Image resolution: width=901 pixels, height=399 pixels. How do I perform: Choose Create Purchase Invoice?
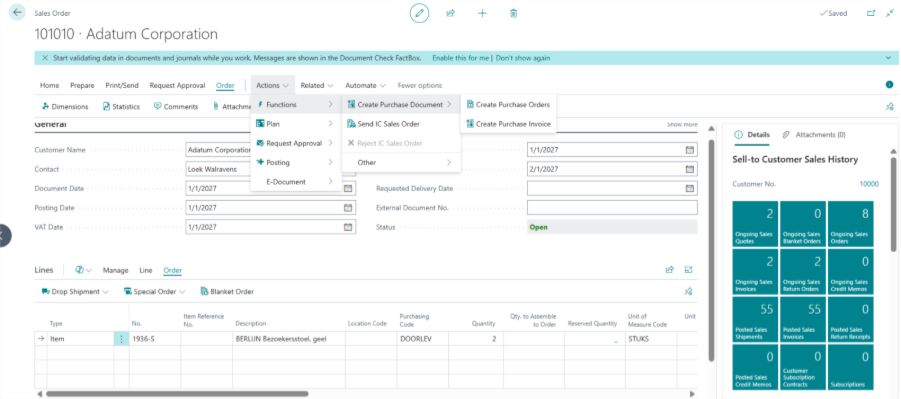click(509, 124)
